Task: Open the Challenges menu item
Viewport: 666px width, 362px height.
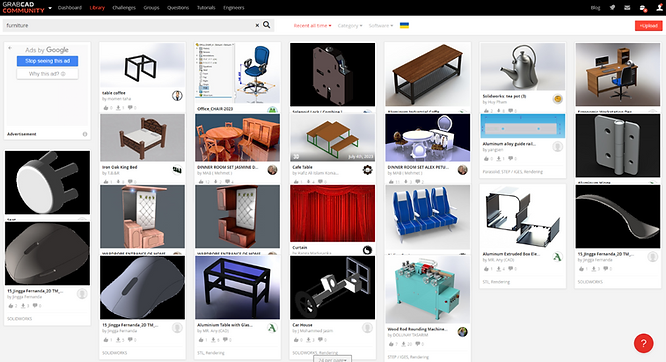Action: pos(124,8)
